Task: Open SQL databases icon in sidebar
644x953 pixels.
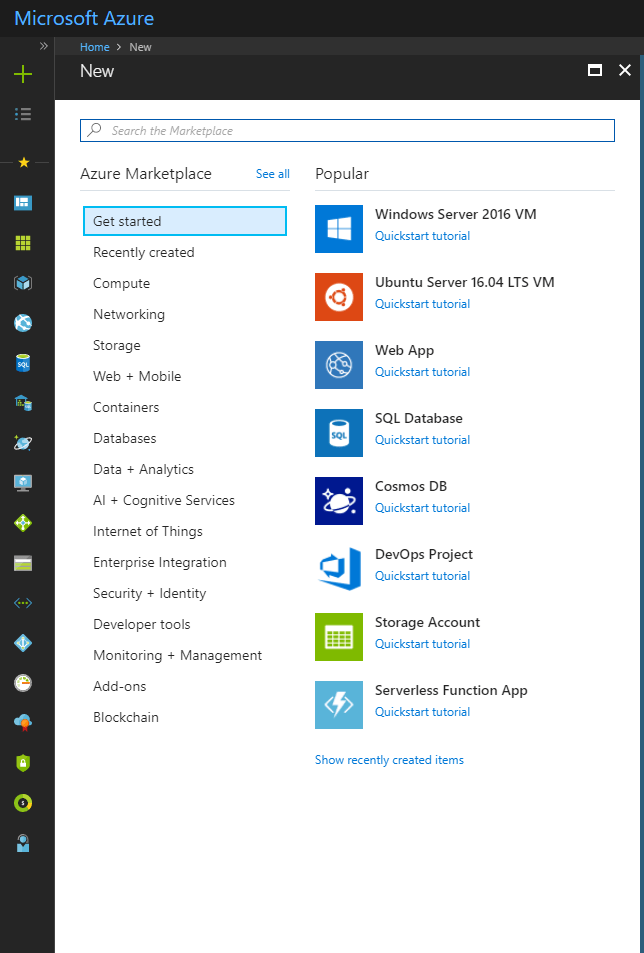Action: coord(23,363)
